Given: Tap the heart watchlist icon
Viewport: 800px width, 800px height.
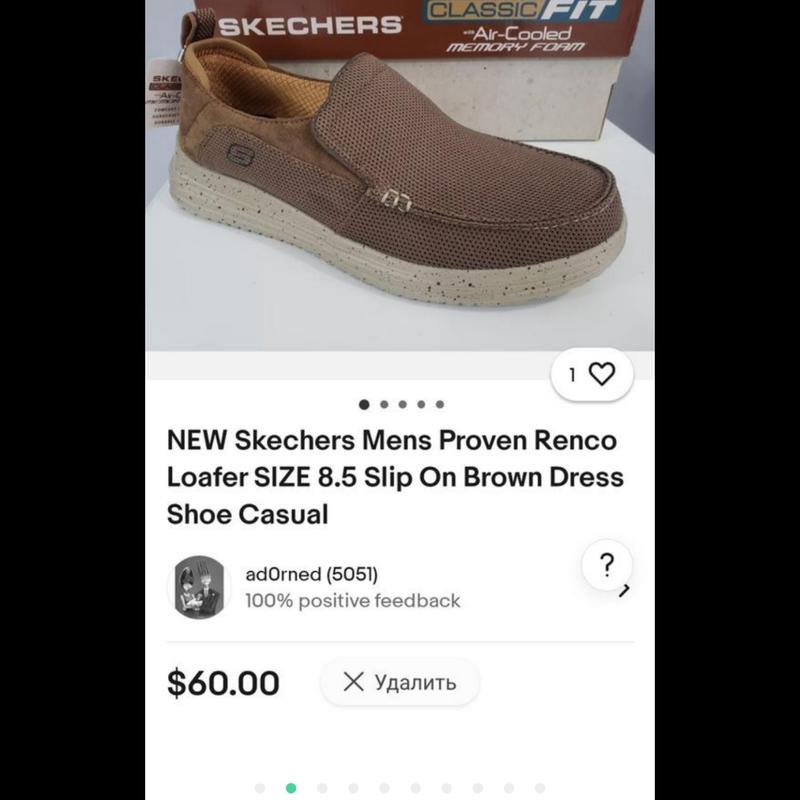Looking at the screenshot, I should (601, 374).
